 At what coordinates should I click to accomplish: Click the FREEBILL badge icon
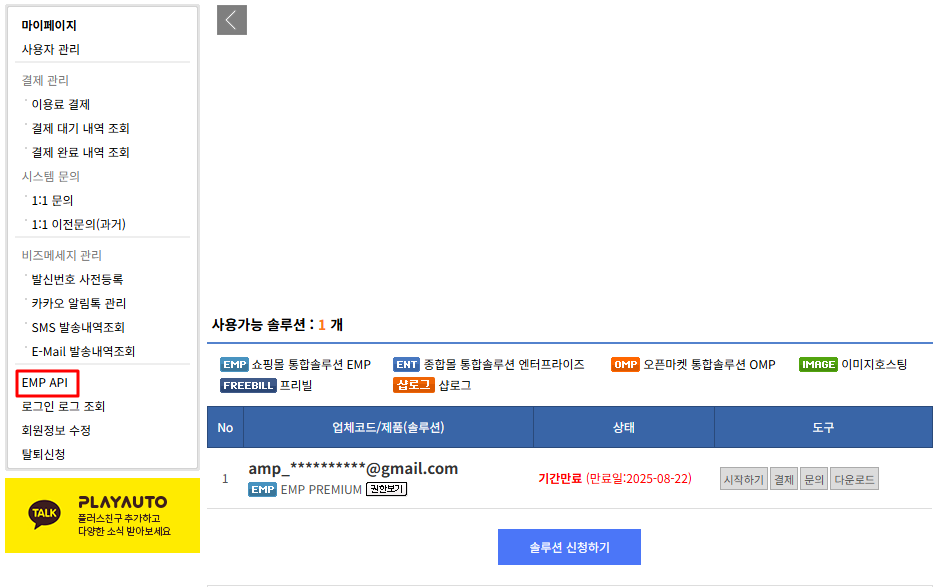248,385
